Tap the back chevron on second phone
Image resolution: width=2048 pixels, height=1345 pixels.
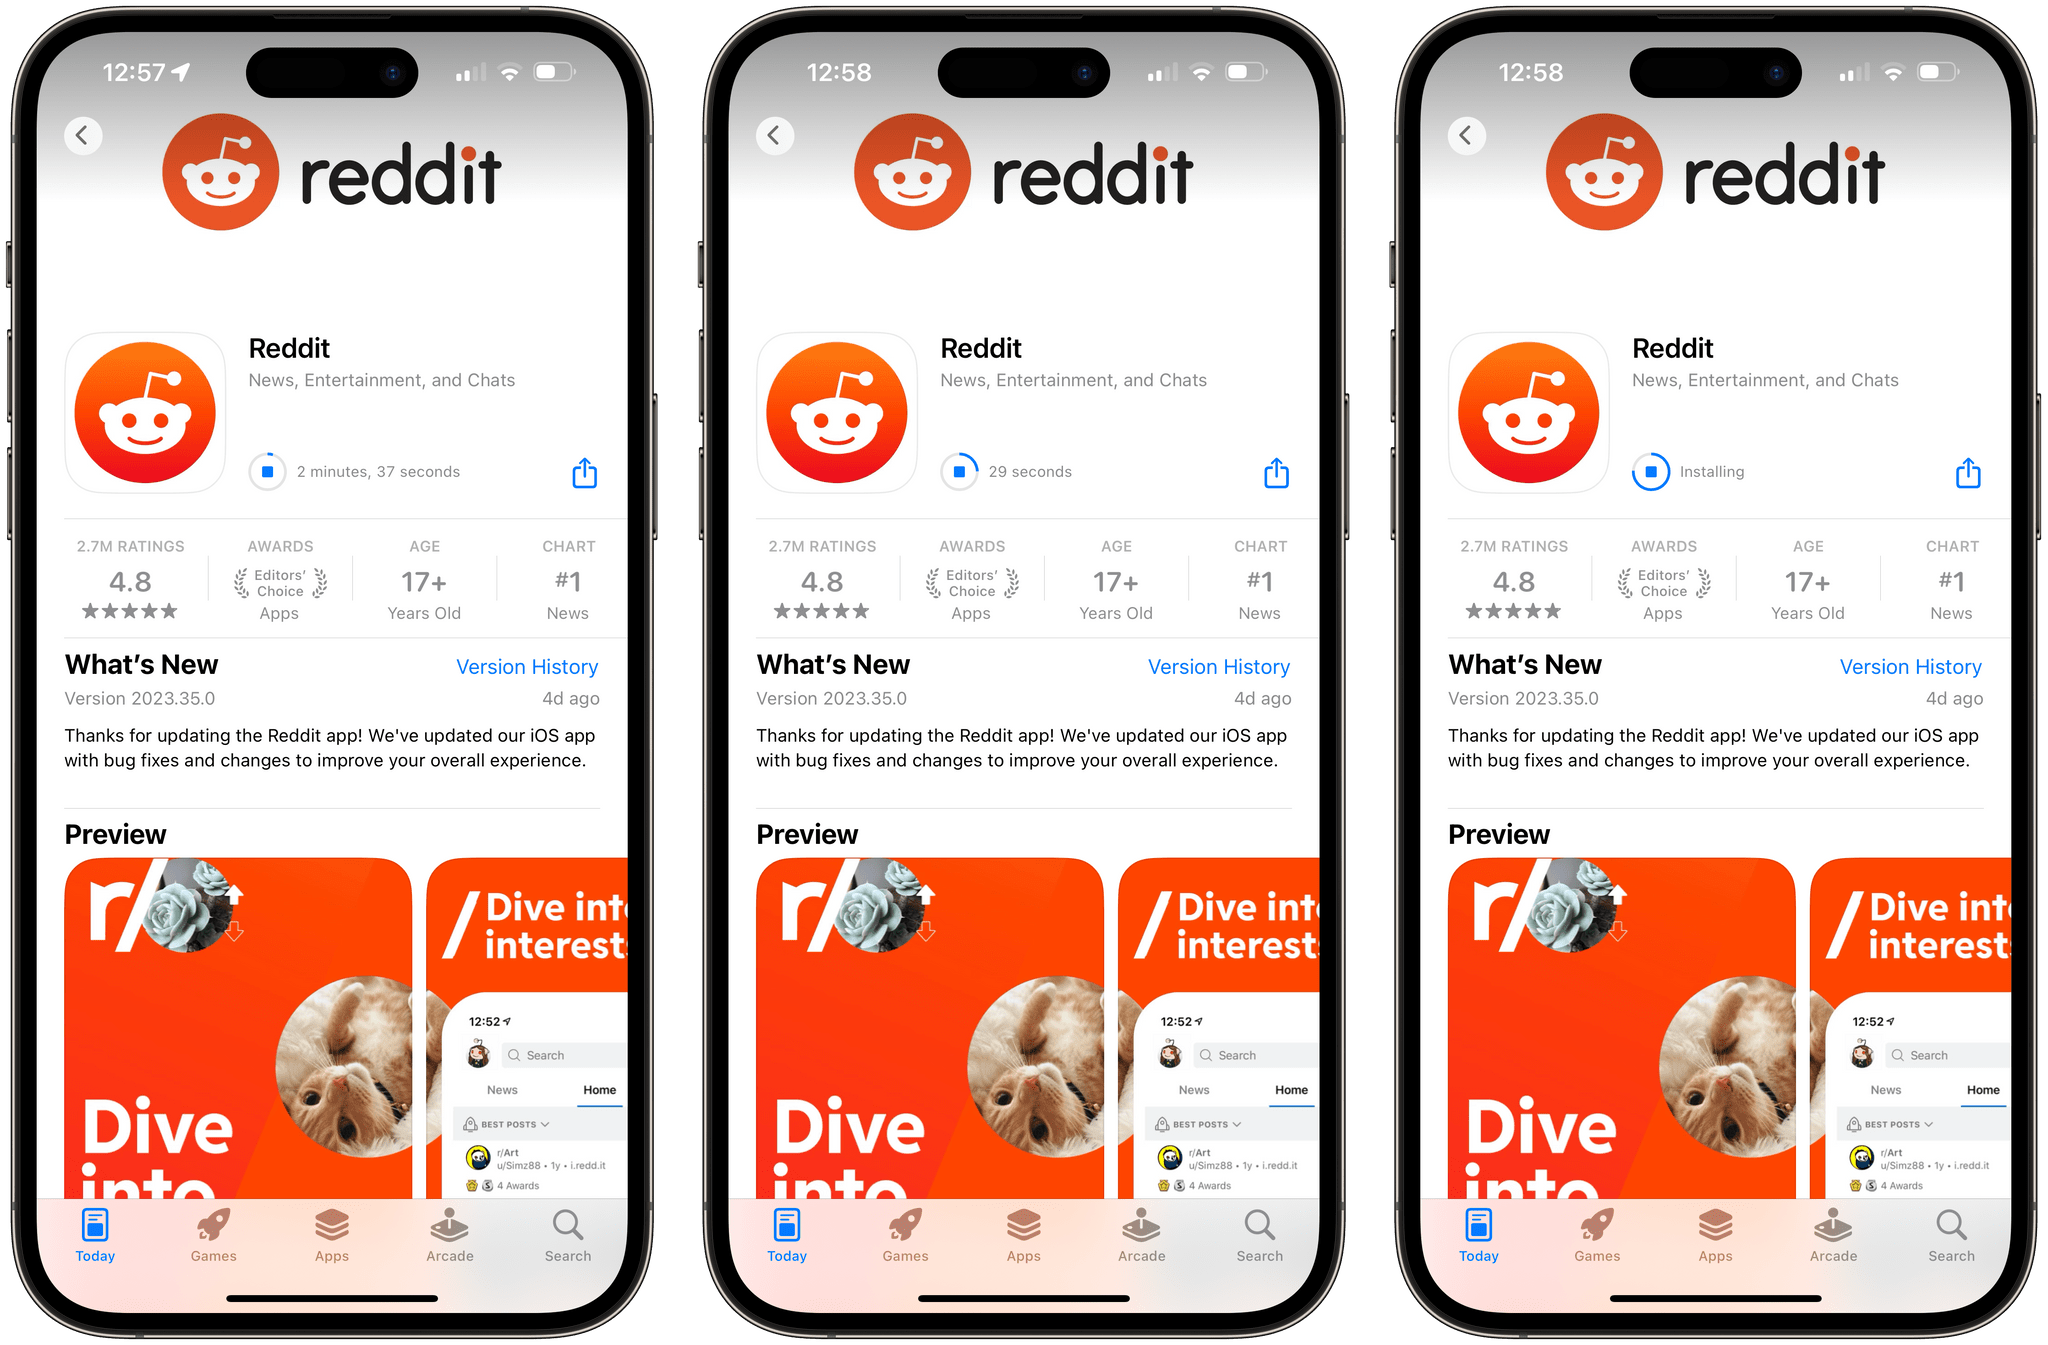pos(776,134)
